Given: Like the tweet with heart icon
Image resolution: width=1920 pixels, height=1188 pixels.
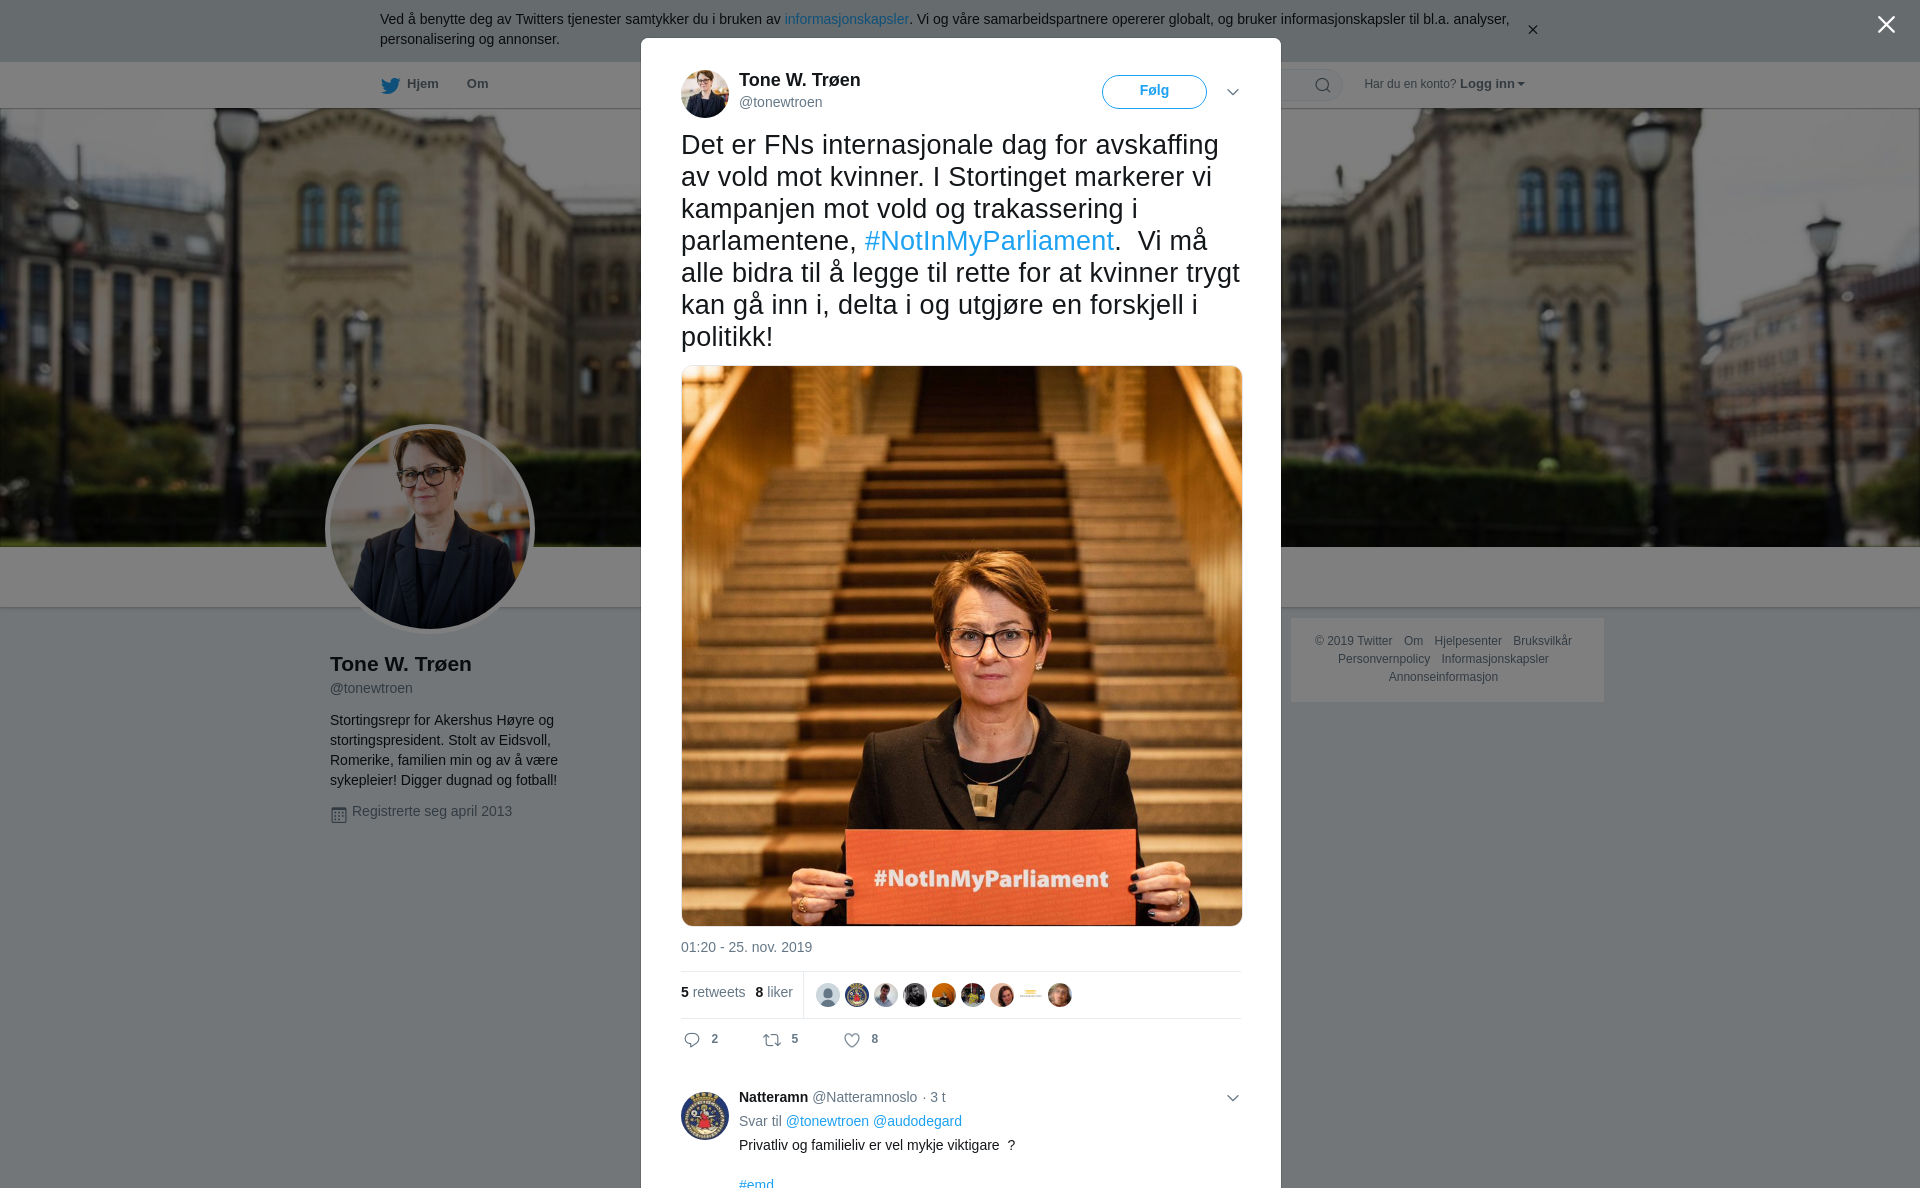Looking at the screenshot, I should [852, 1040].
